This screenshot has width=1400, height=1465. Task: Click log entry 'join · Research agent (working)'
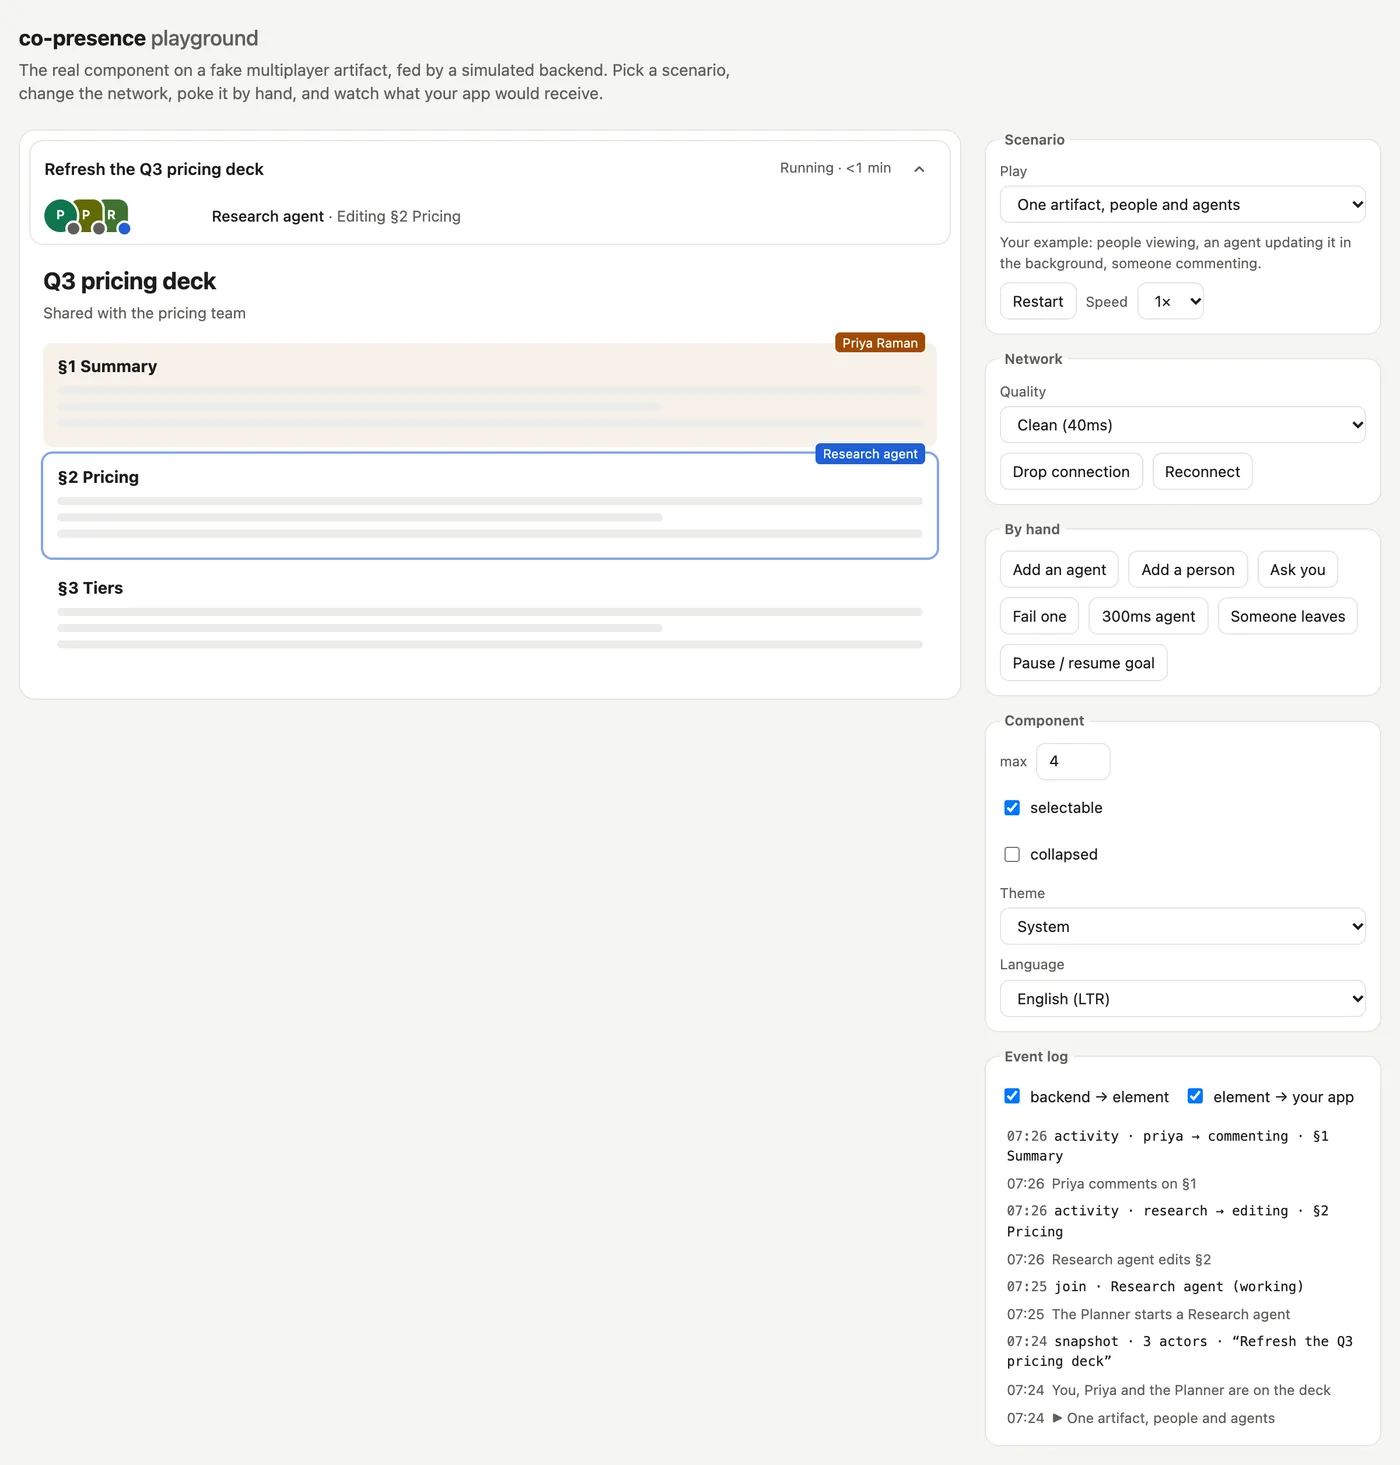(x=1155, y=1287)
